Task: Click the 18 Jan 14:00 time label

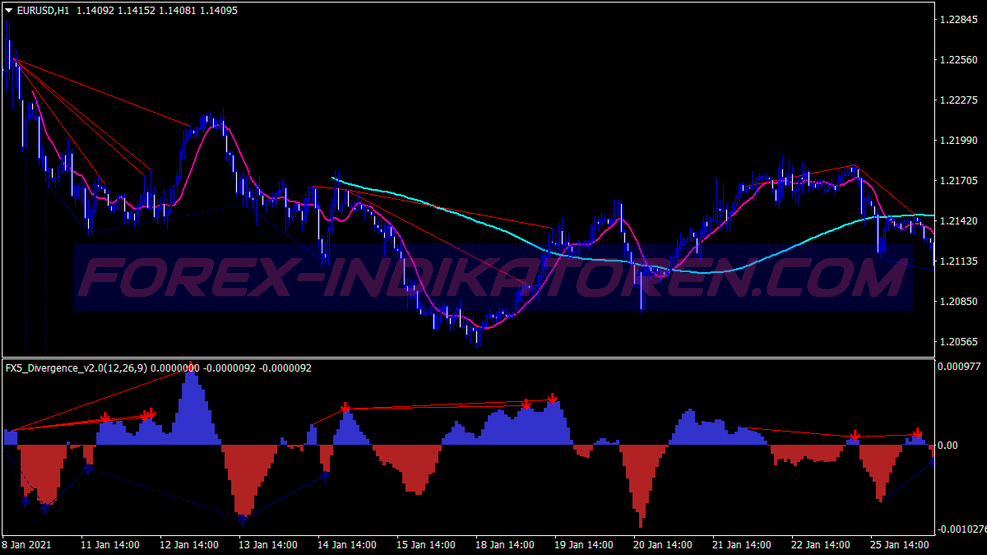Action: click(505, 545)
